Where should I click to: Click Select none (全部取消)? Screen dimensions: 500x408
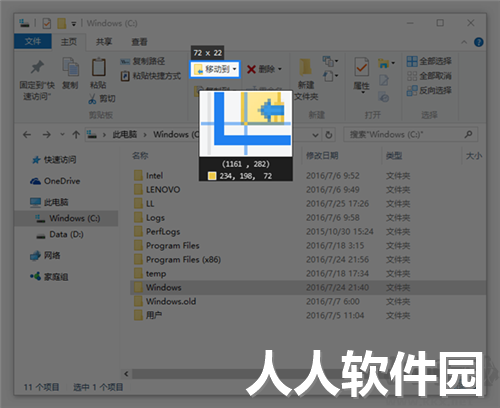coord(429,76)
